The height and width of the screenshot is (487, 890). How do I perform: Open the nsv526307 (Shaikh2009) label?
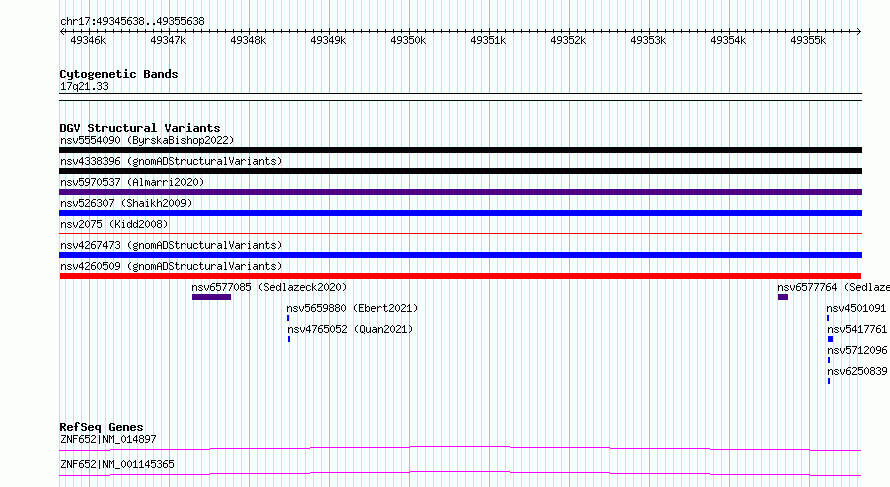[126, 203]
